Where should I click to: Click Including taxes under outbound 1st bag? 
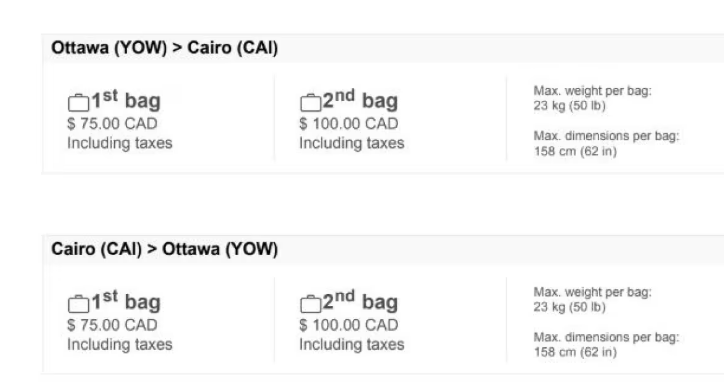120,144
